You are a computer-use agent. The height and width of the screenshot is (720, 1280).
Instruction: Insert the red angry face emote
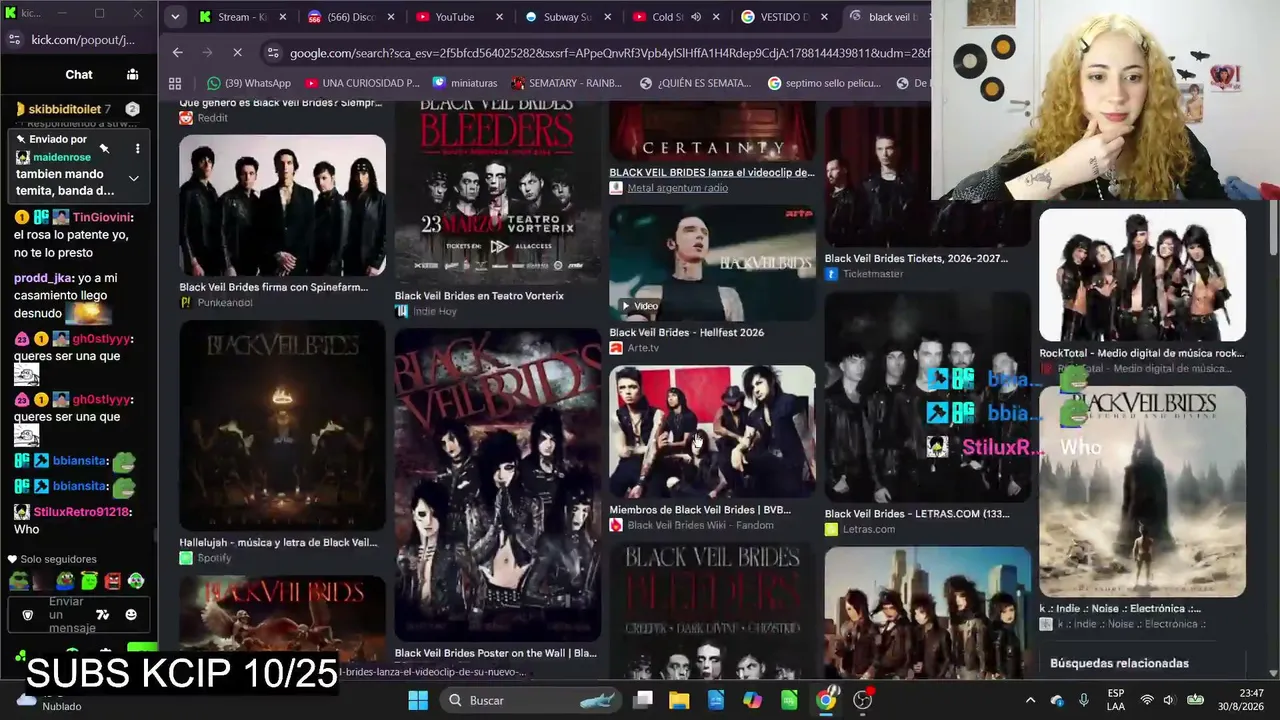coord(113,581)
